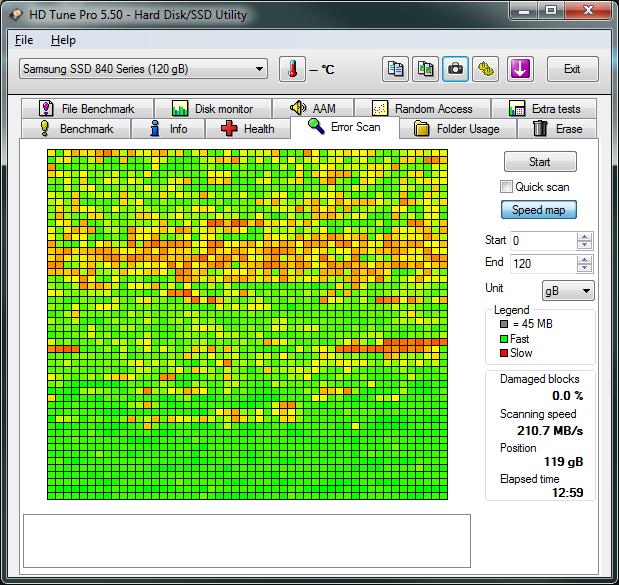Increase the End value with up arrow

tap(584, 260)
